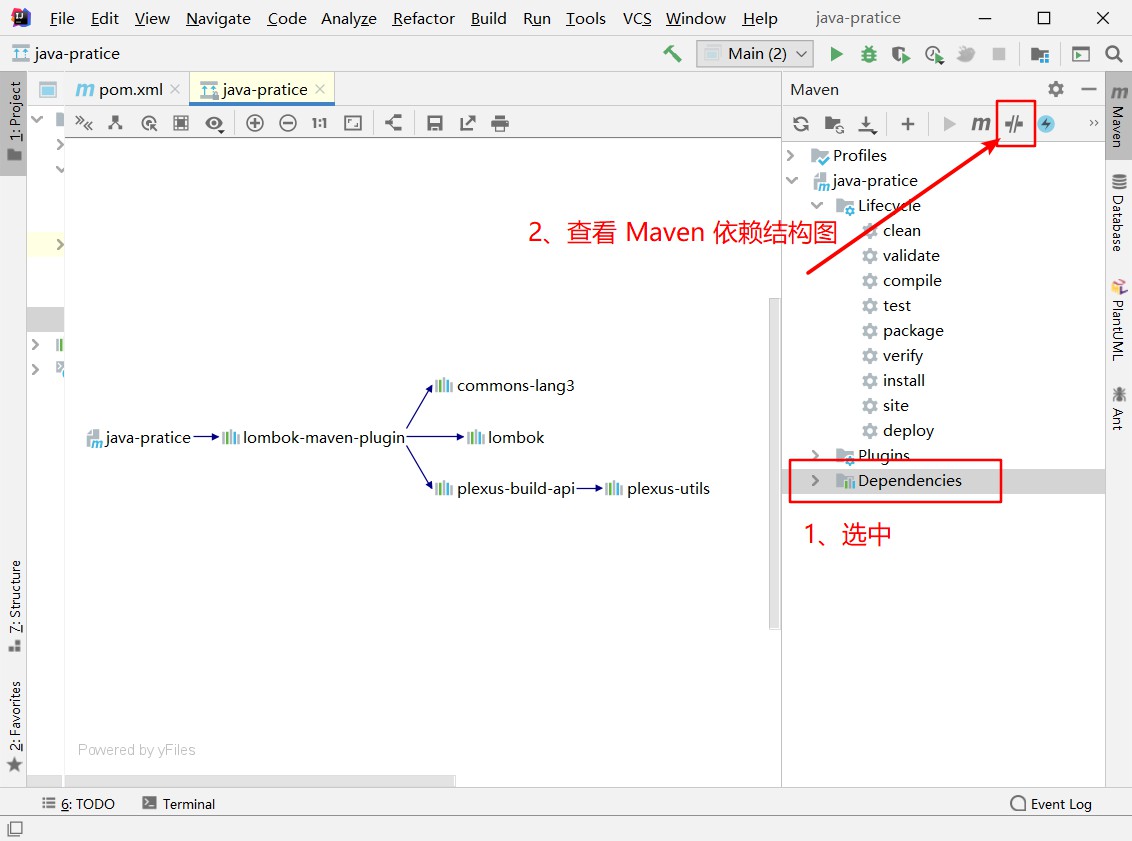Image resolution: width=1132 pixels, height=841 pixels.
Task: Select the commons-lang3 node in diagram
Action: click(505, 385)
